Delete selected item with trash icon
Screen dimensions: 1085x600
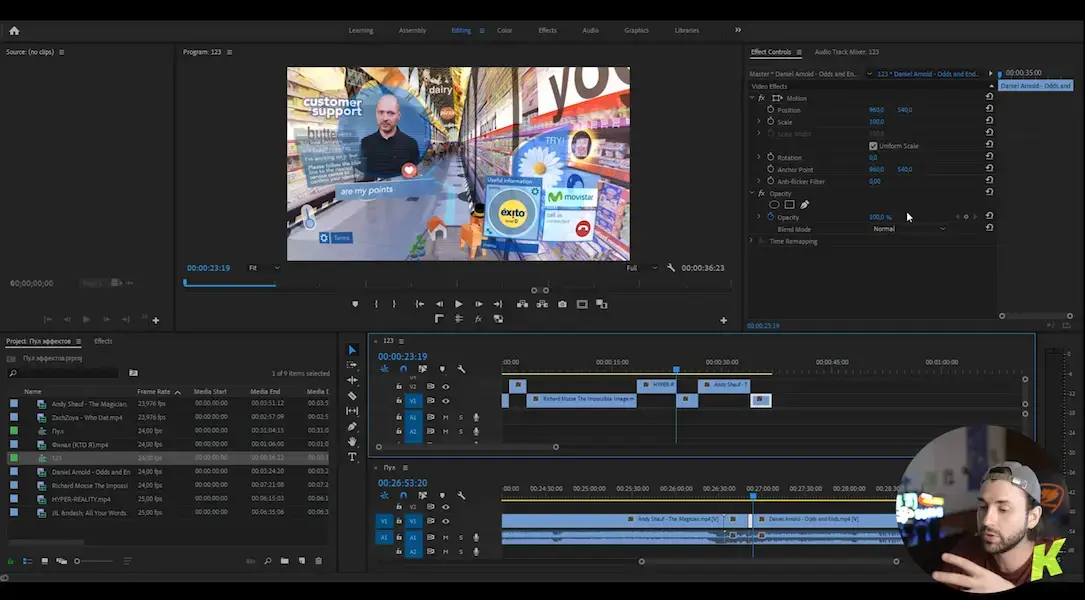[318, 561]
